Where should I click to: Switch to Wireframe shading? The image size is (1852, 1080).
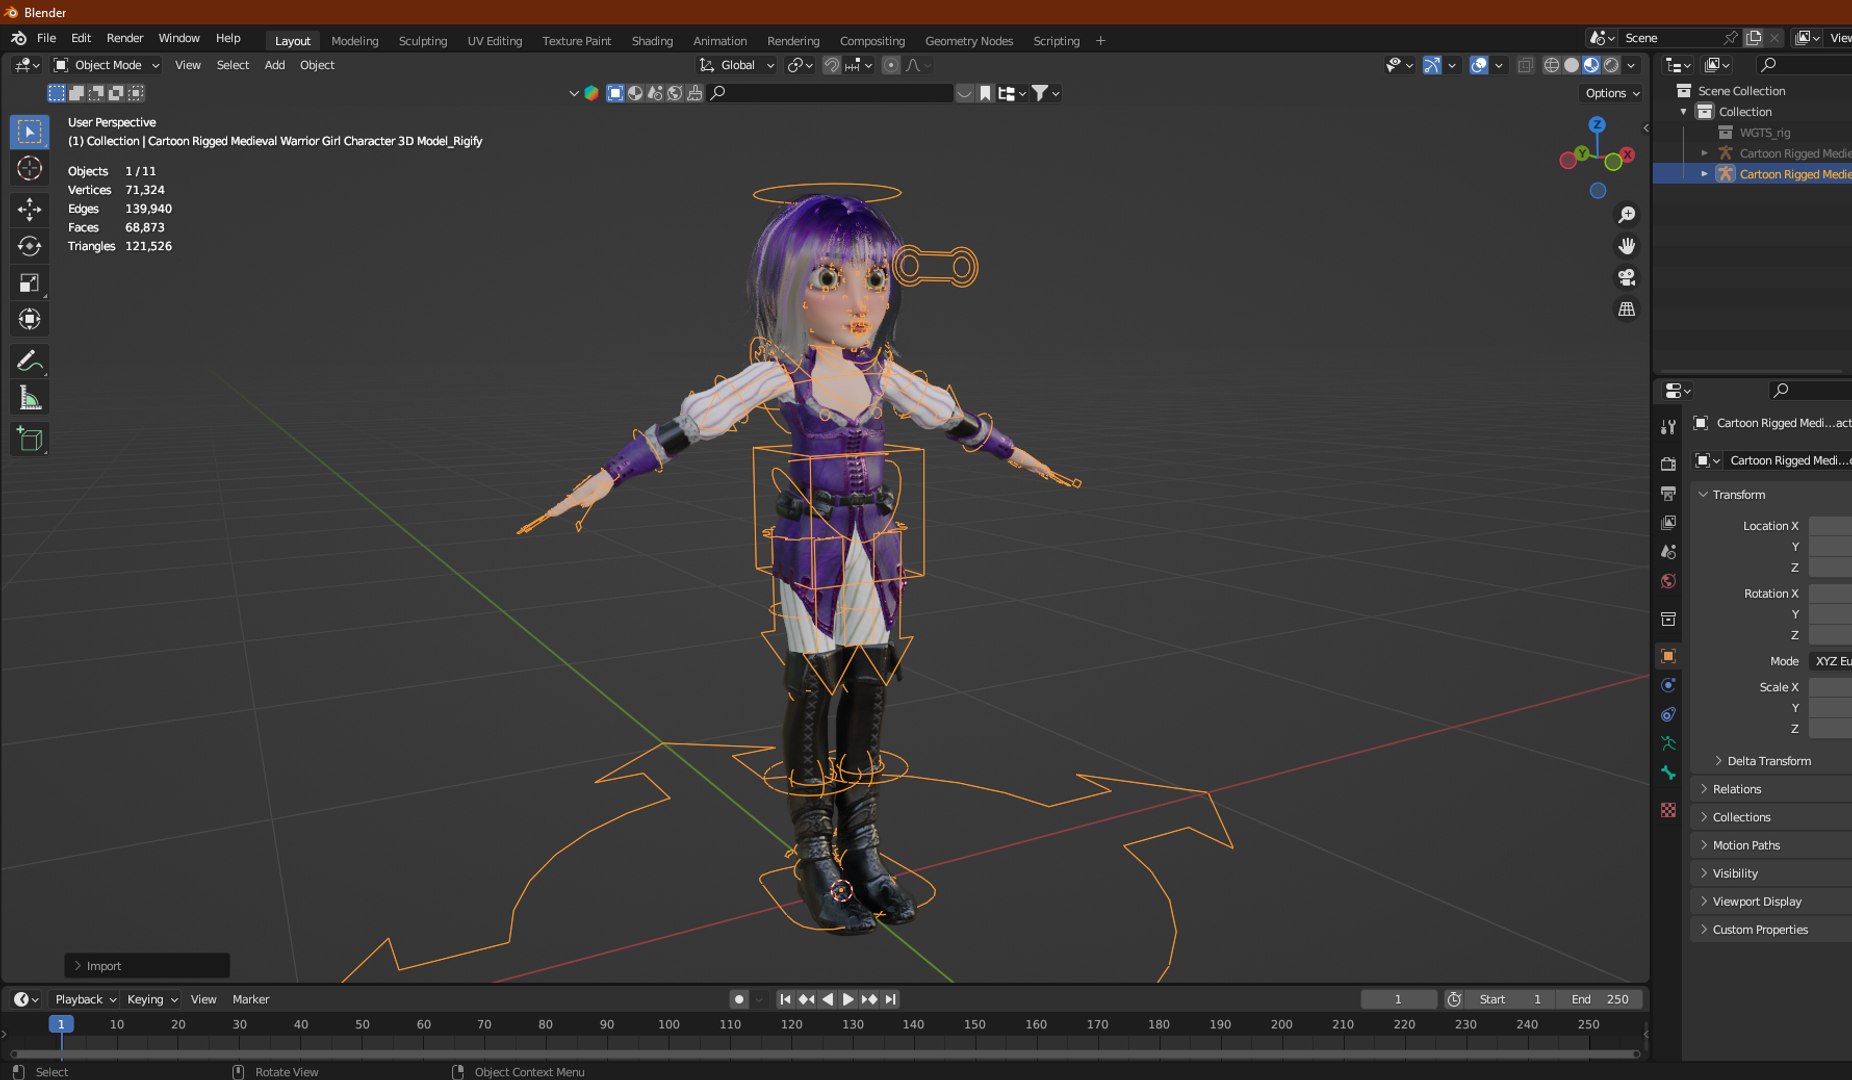(1551, 65)
